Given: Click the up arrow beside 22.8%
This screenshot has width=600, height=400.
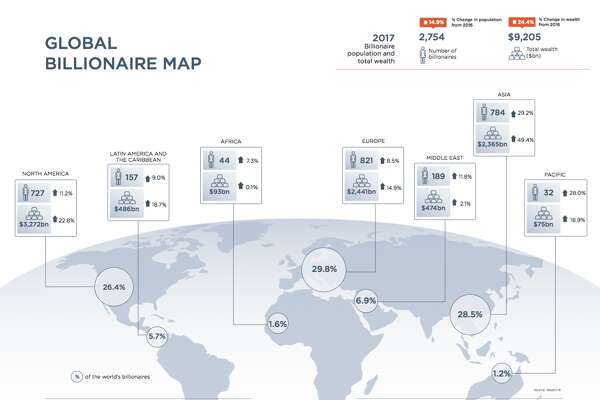Looking at the screenshot, I should pyautogui.click(x=55, y=219).
